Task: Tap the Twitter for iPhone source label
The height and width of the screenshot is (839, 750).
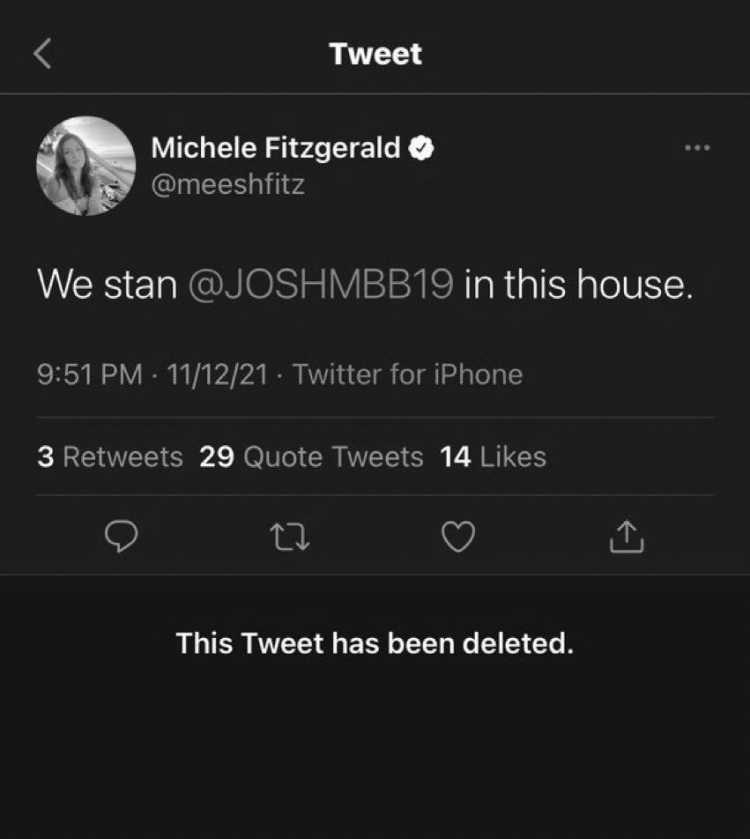Action: click(408, 374)
